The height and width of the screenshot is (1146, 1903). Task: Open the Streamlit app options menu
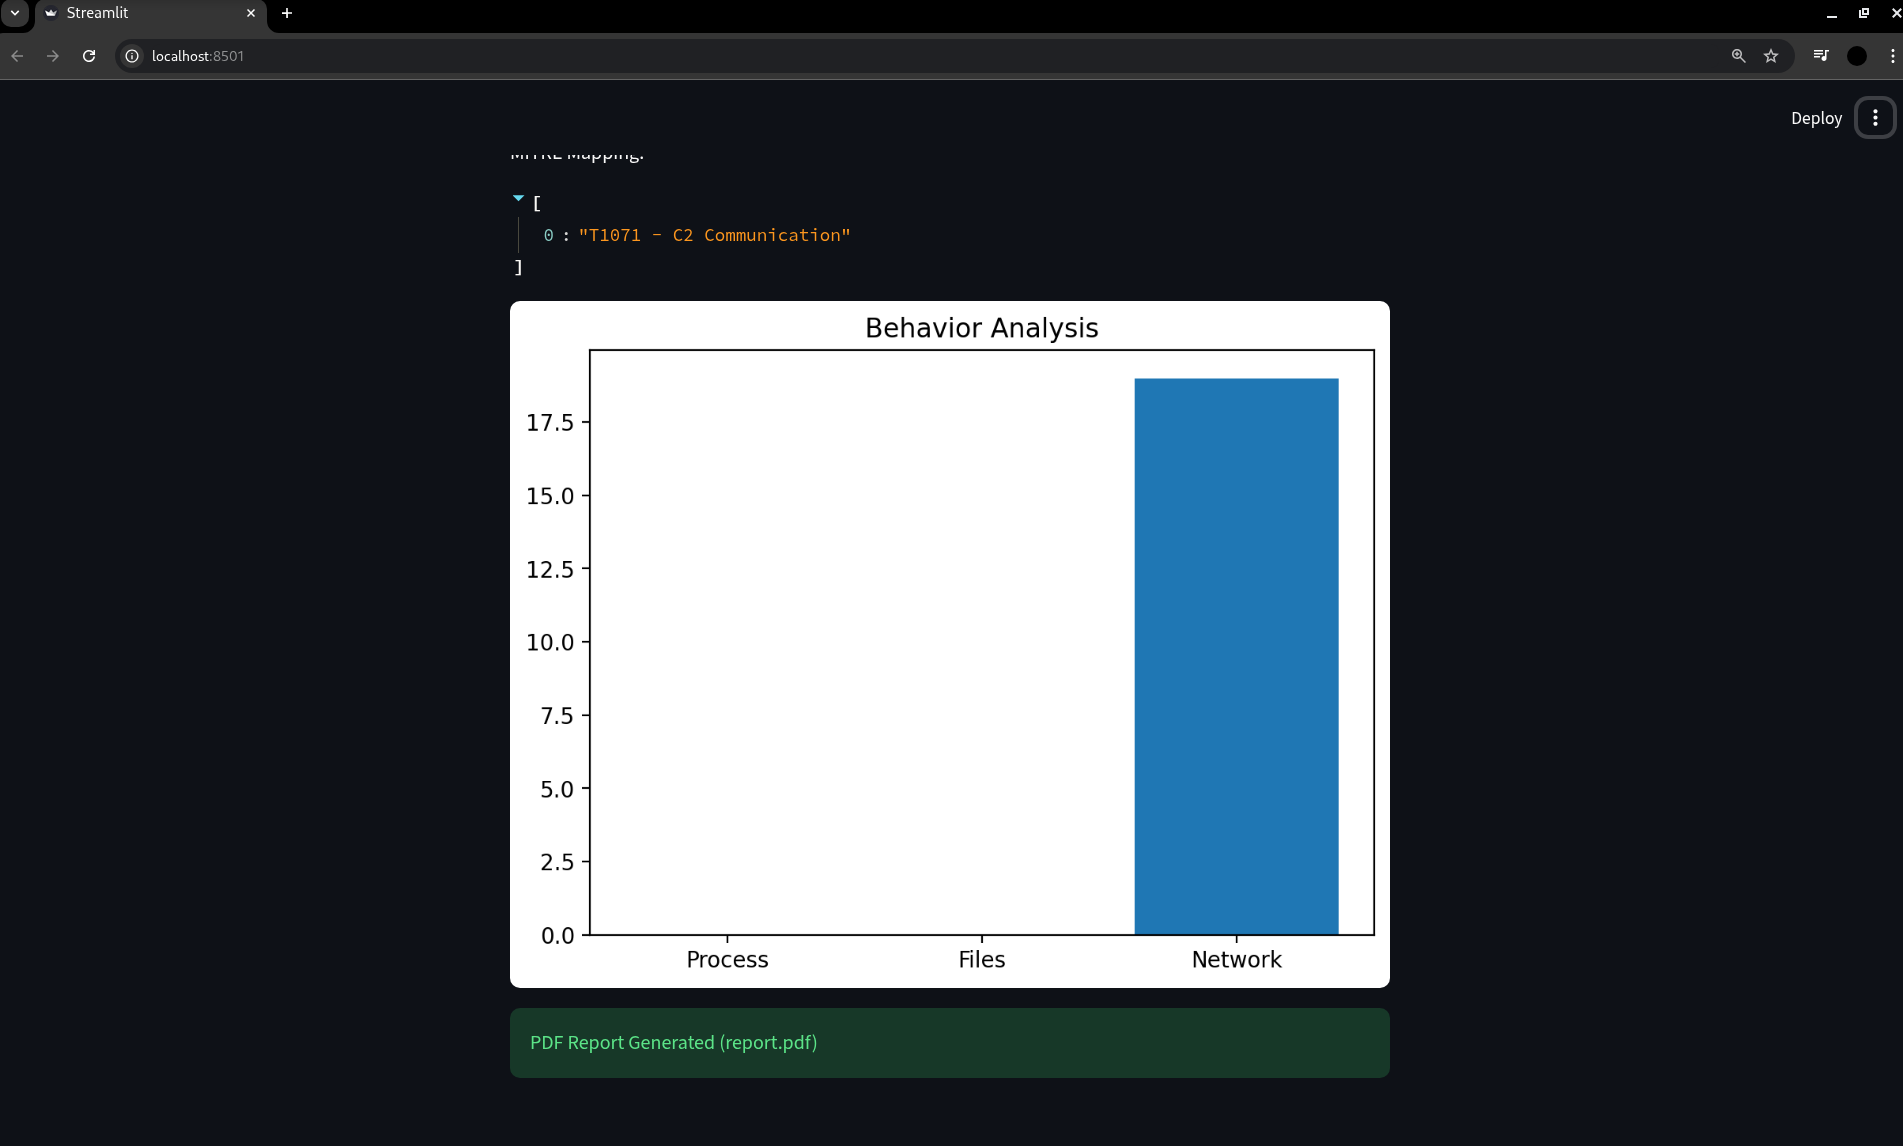coord(1875,117)
